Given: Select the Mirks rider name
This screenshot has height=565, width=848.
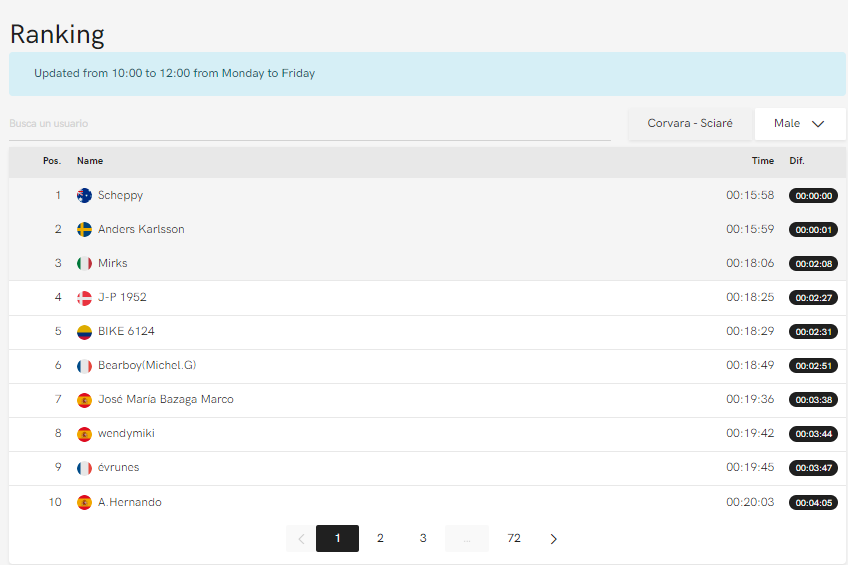Looking at the screenshot, I should point(112,263).
